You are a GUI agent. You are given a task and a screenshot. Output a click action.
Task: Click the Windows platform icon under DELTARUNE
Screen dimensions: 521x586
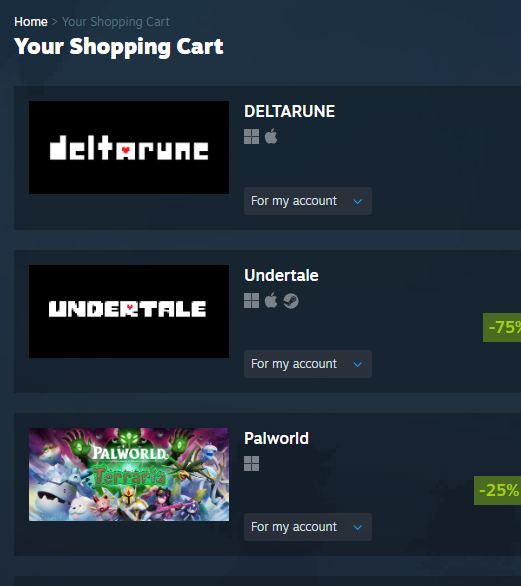[251, 137]
